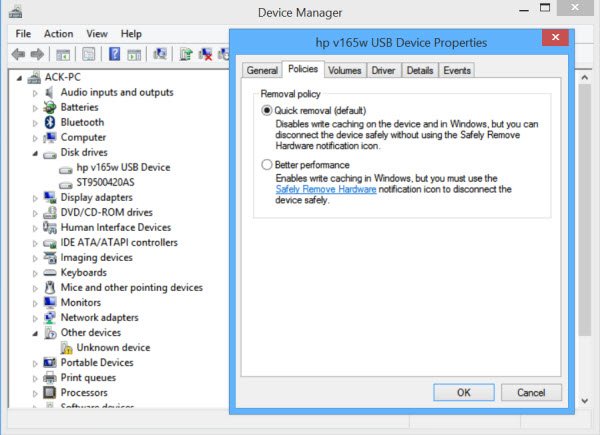Screen dimensions: 600x435
Task: Open the Action menu
Action: click(x=58, y=34)
